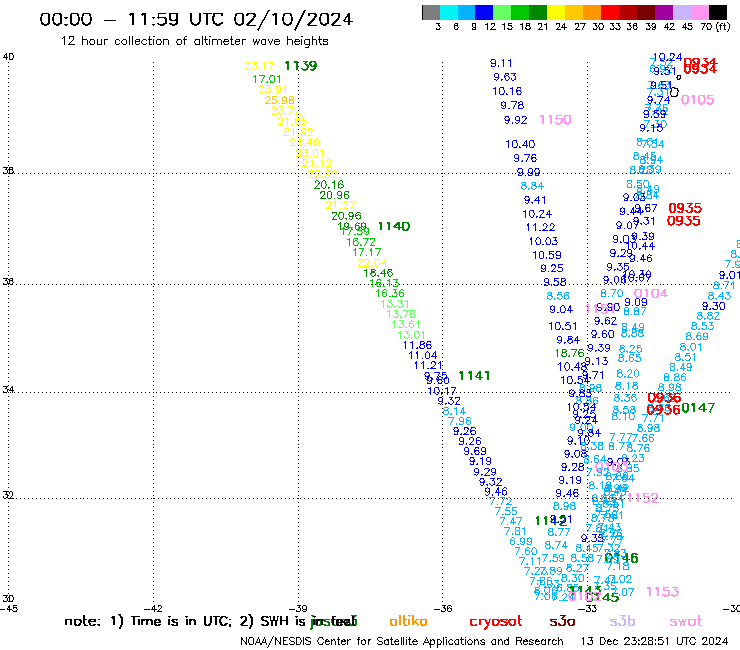Click the longitude axis label -36

coord(443,608)
